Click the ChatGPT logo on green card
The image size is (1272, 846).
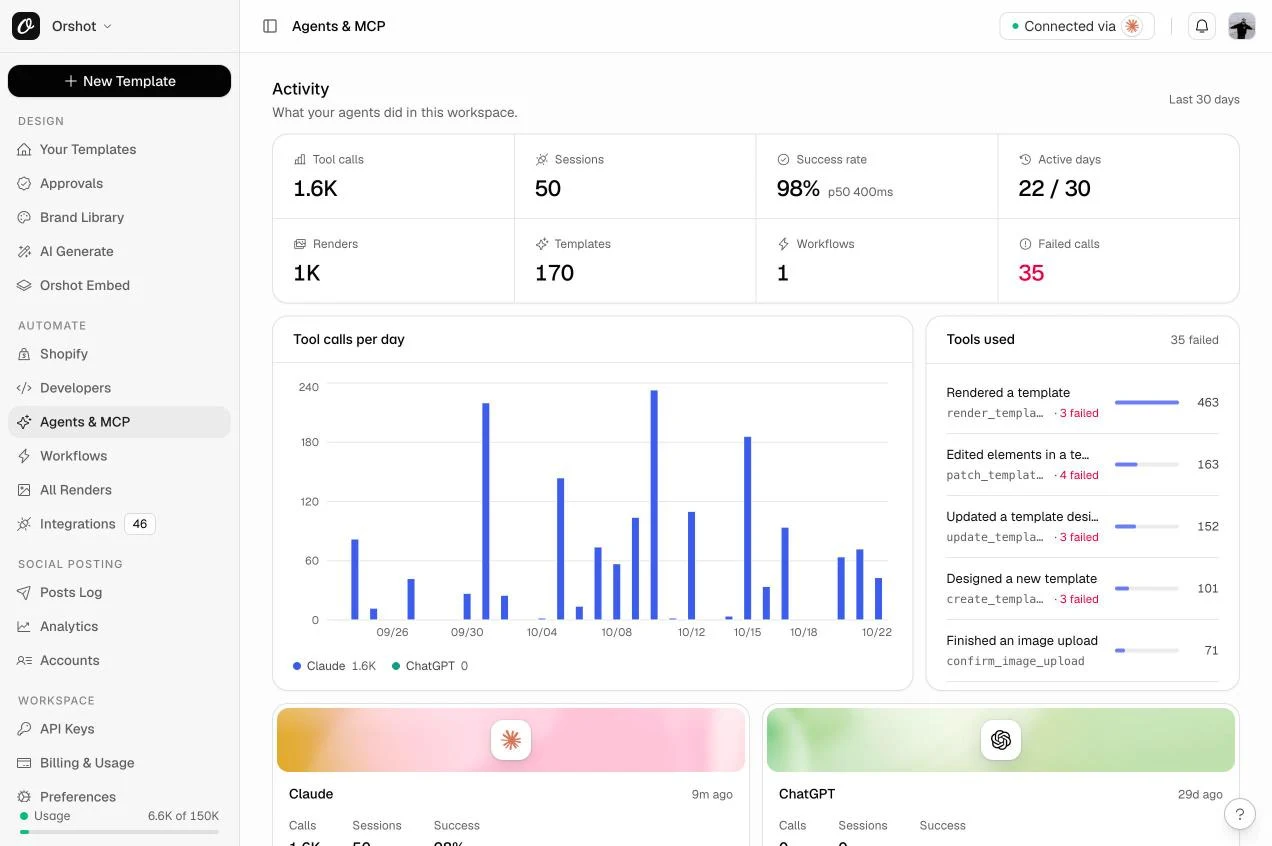coord(1001,740)
